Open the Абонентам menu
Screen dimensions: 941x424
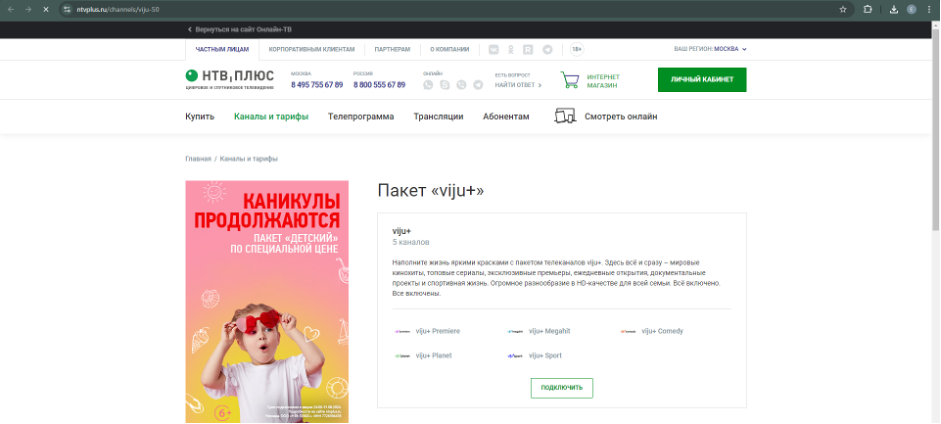(x=506, y=116)
